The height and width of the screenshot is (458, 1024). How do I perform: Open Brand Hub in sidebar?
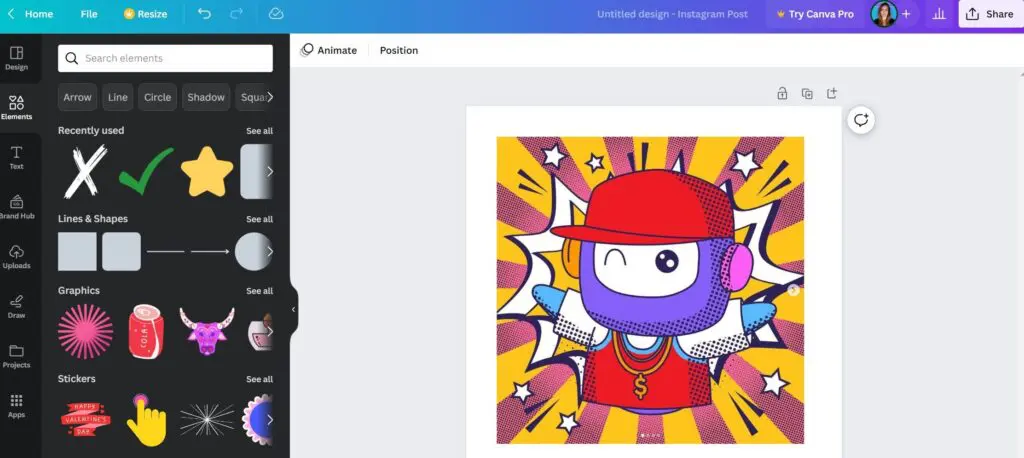(16, 207)
